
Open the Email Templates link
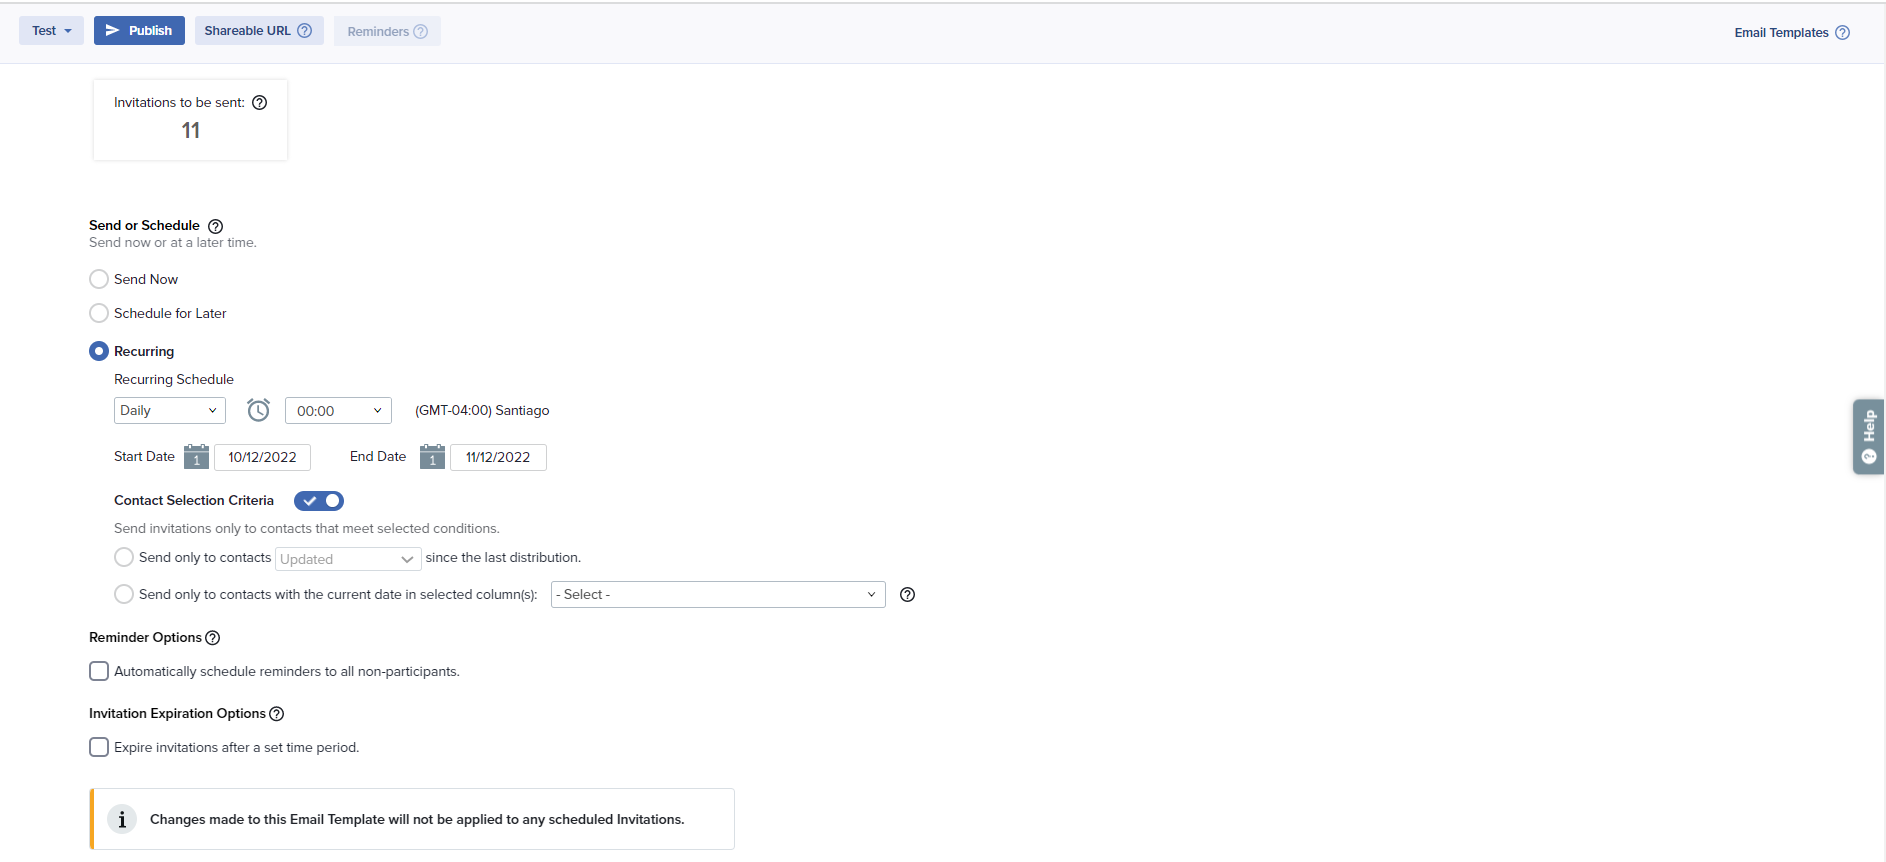pos(1781,33)
